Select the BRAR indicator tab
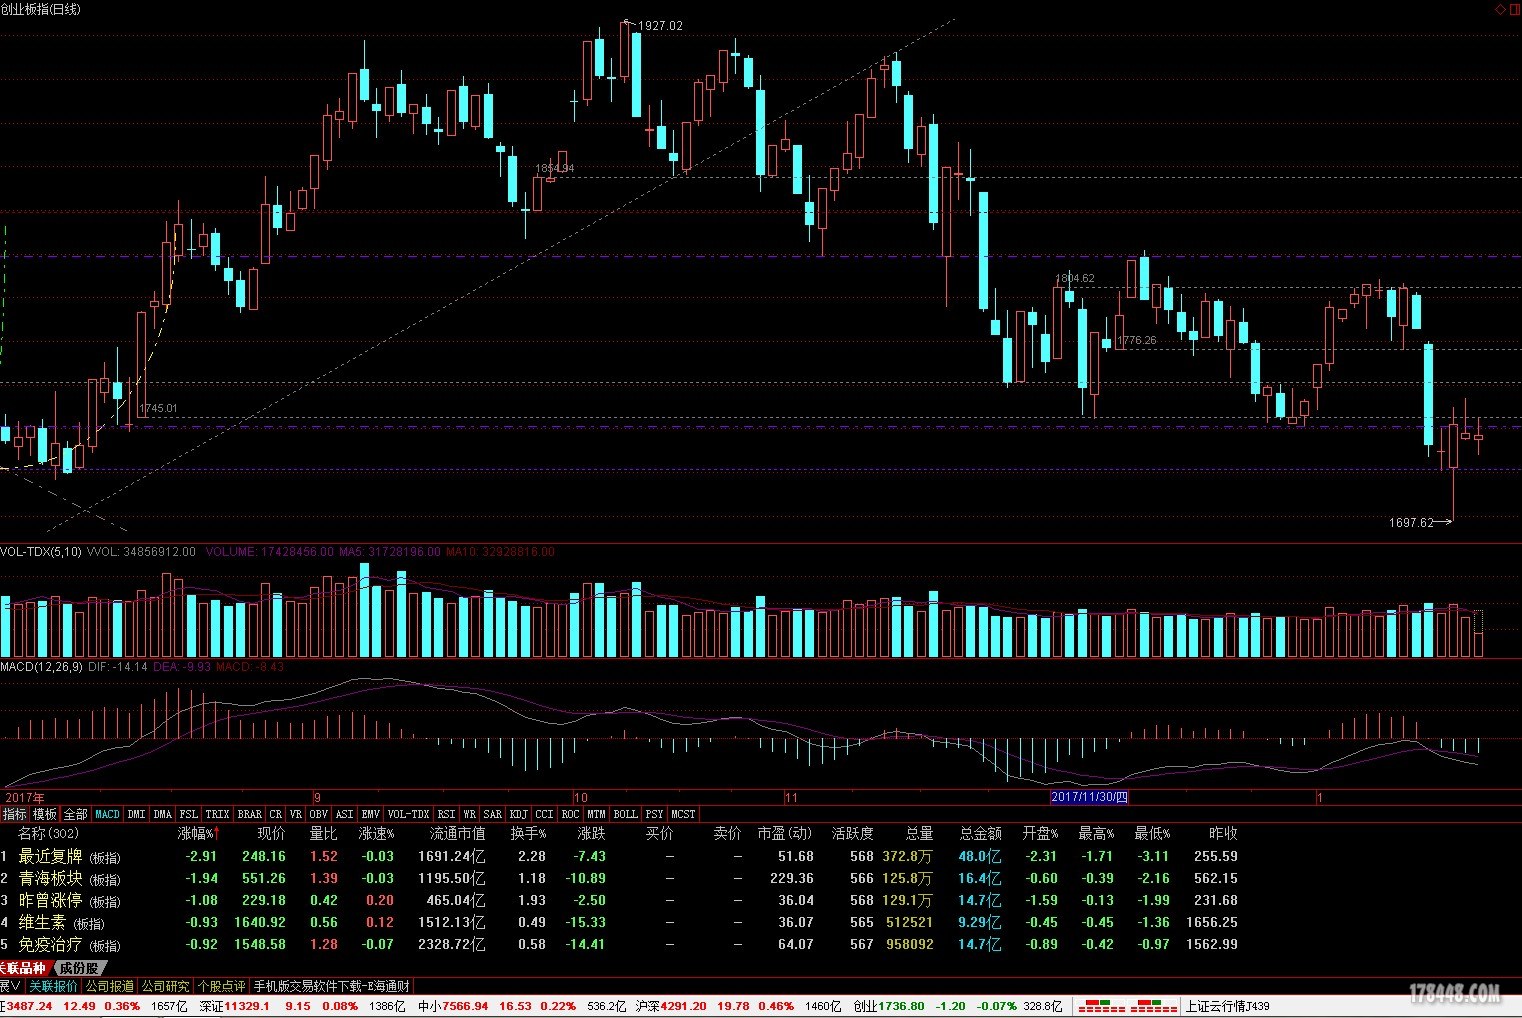This screenshot has width=1522, height=1018. point(249,814)
